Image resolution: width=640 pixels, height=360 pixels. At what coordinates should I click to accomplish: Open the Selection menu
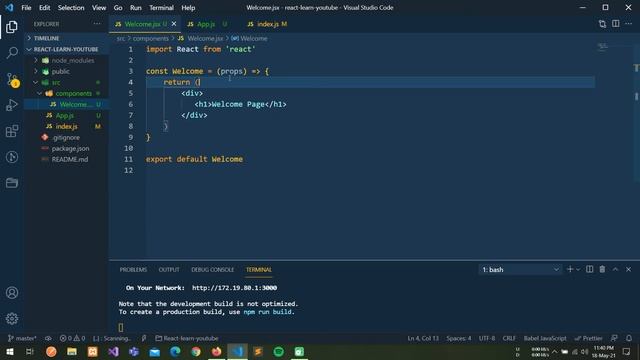(x=71, y=7)
